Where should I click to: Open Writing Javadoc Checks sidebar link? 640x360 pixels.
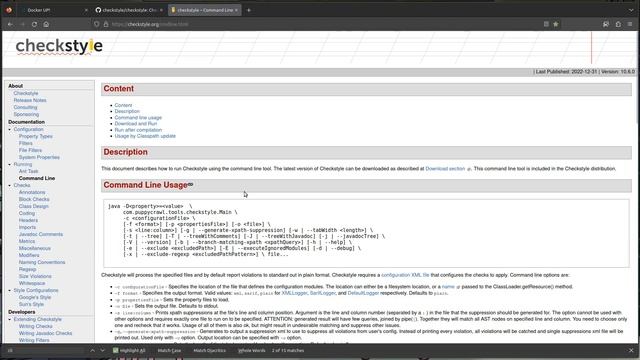click(x=45, y=333)
